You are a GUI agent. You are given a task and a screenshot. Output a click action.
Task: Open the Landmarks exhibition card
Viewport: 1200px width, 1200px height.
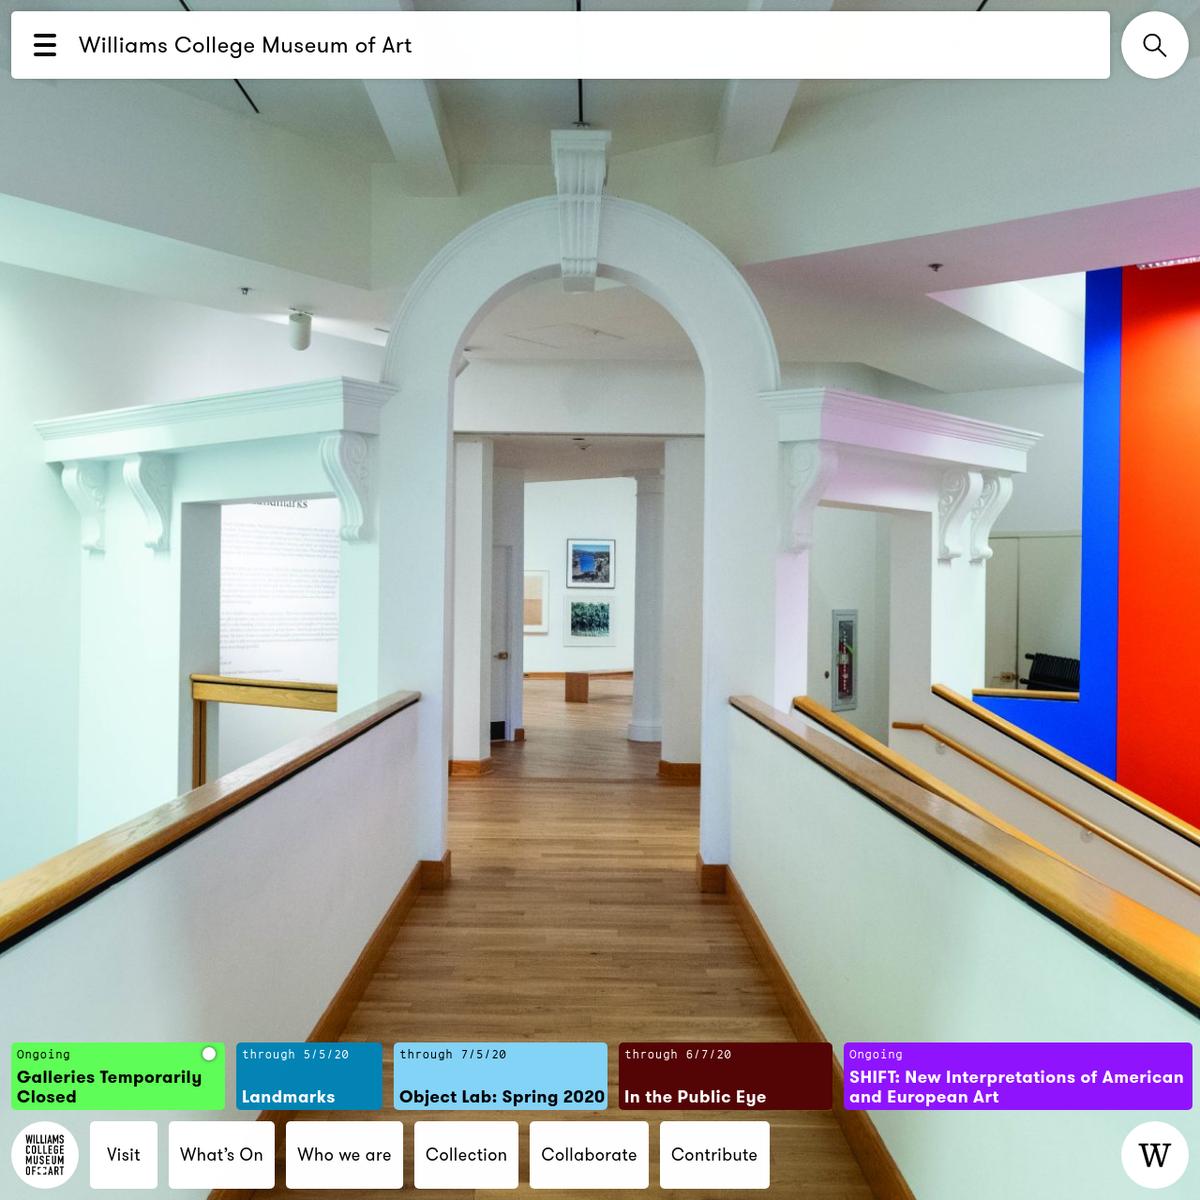coord(309,1077)
